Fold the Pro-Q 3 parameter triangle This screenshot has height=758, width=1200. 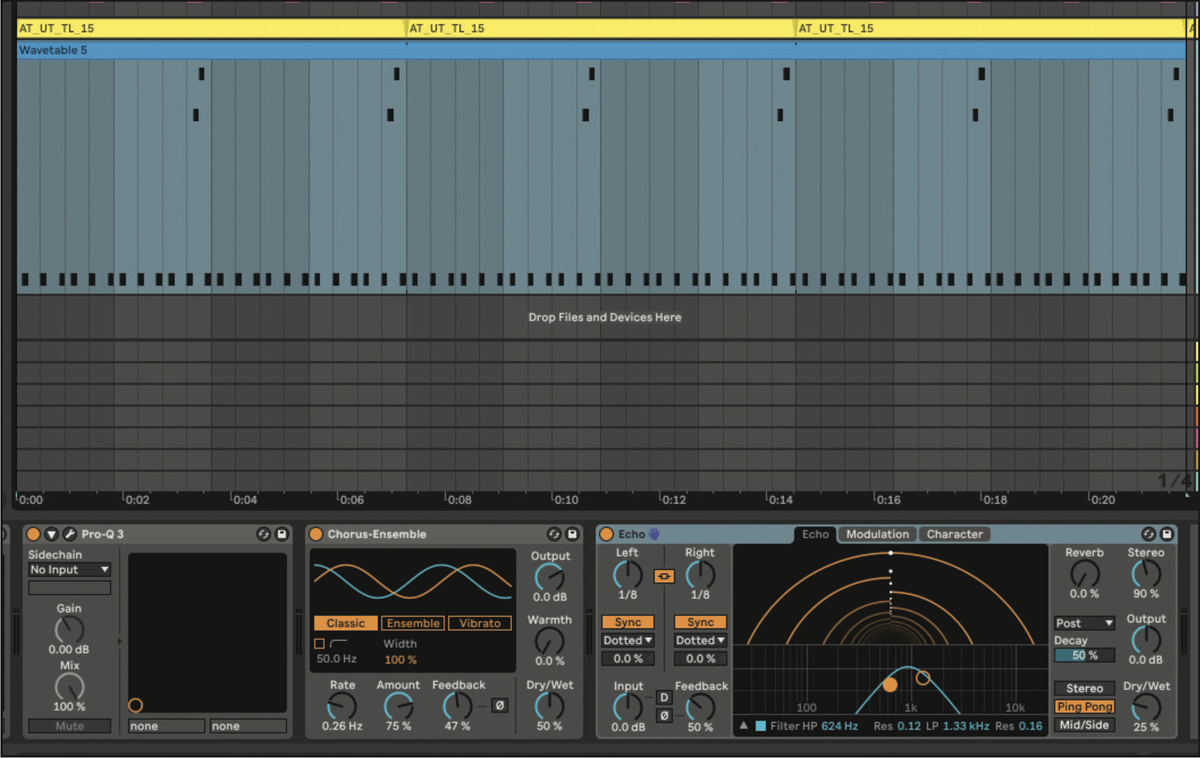click(x=51, y=534)
